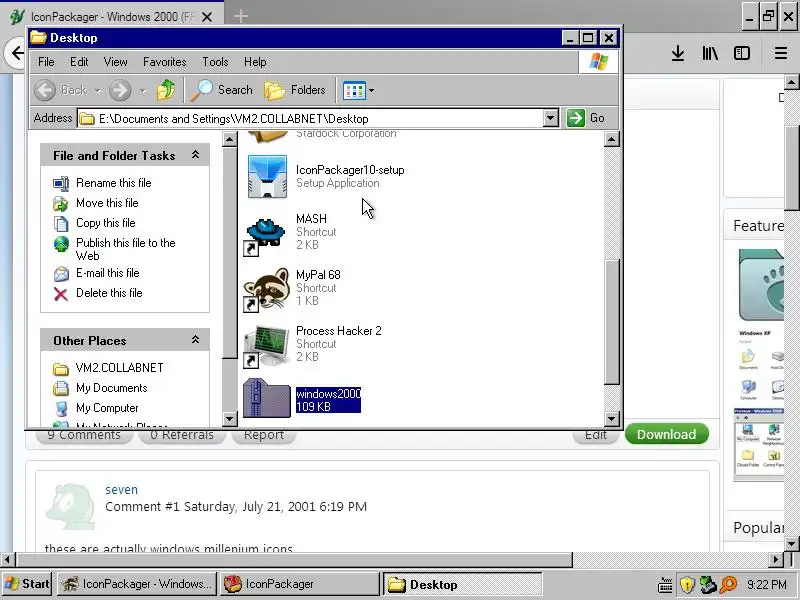Click the security shield tray icon
The width and height of the screenshot is (800, 600).
tap(687, 585)
